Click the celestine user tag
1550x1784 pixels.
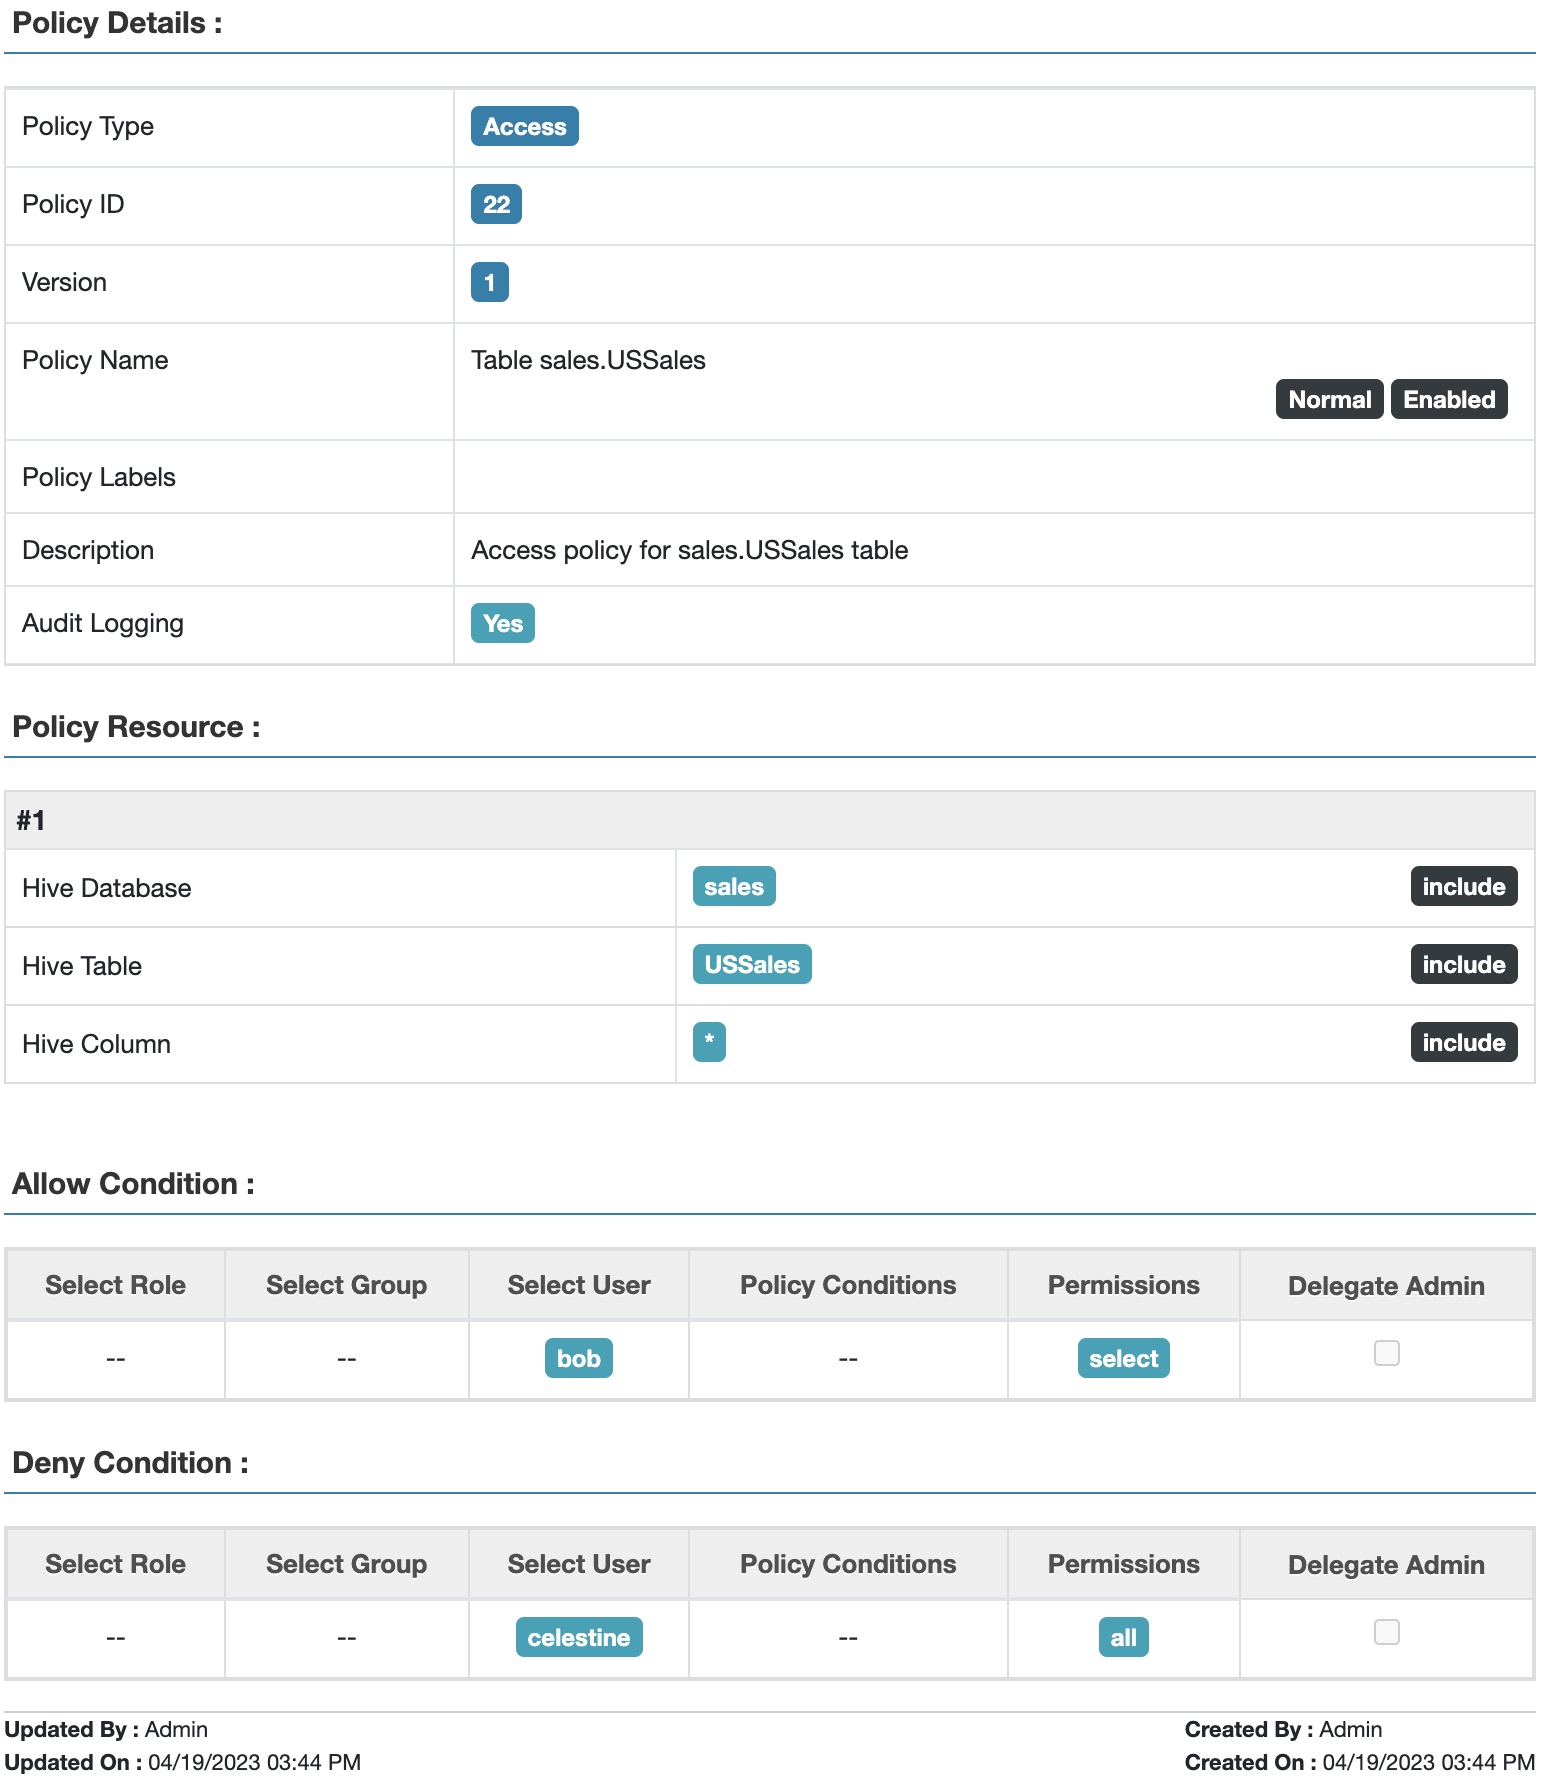click(x=578, y=1638)
